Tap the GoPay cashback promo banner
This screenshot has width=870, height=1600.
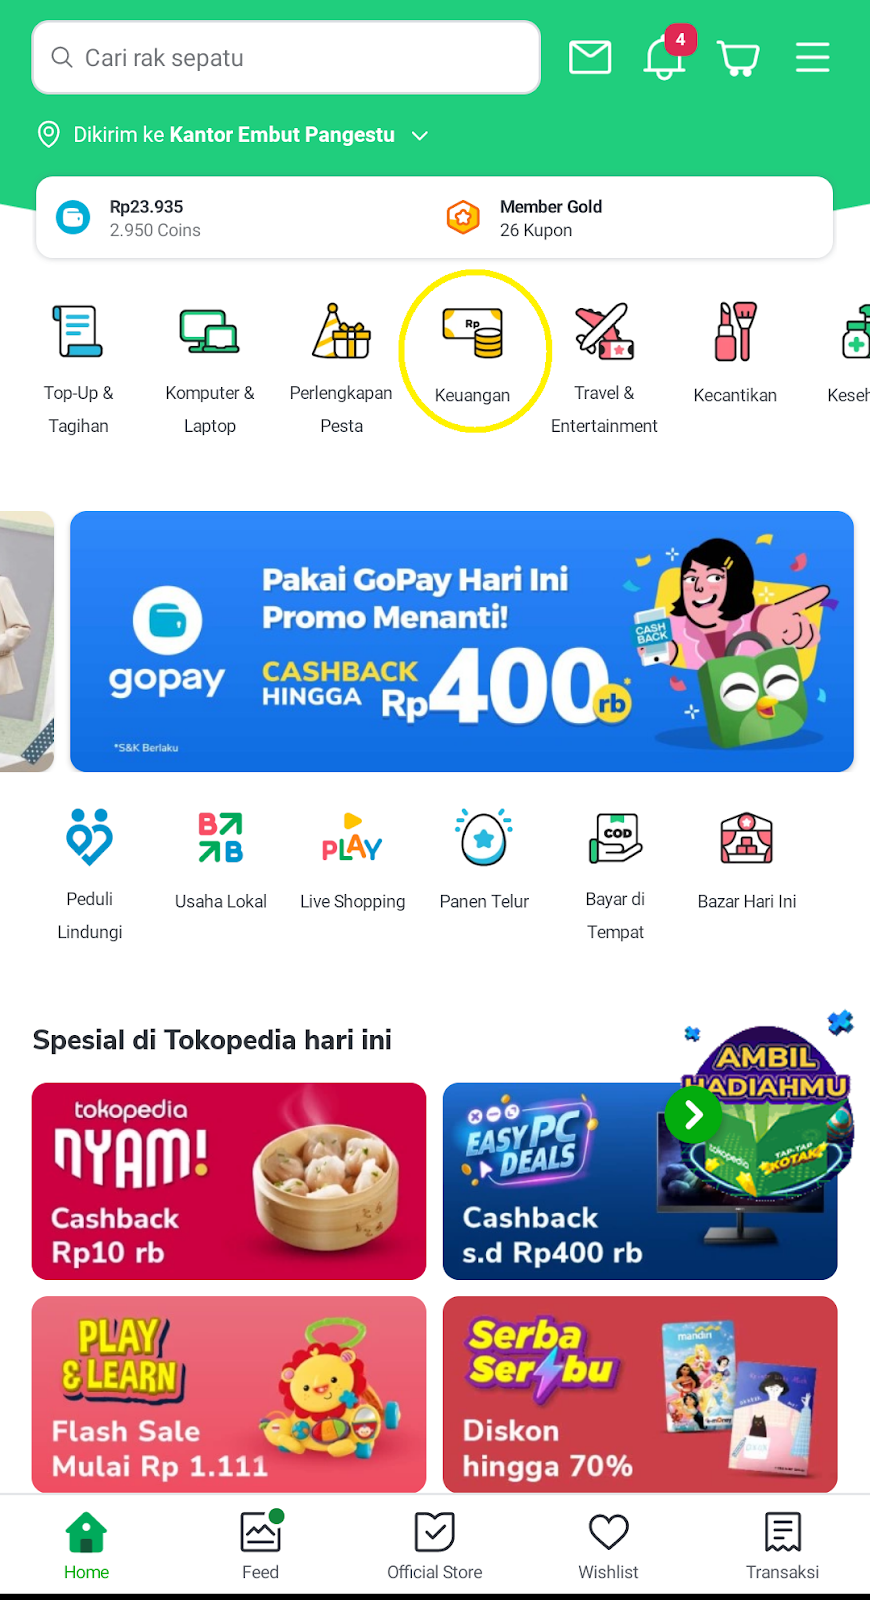462,641
